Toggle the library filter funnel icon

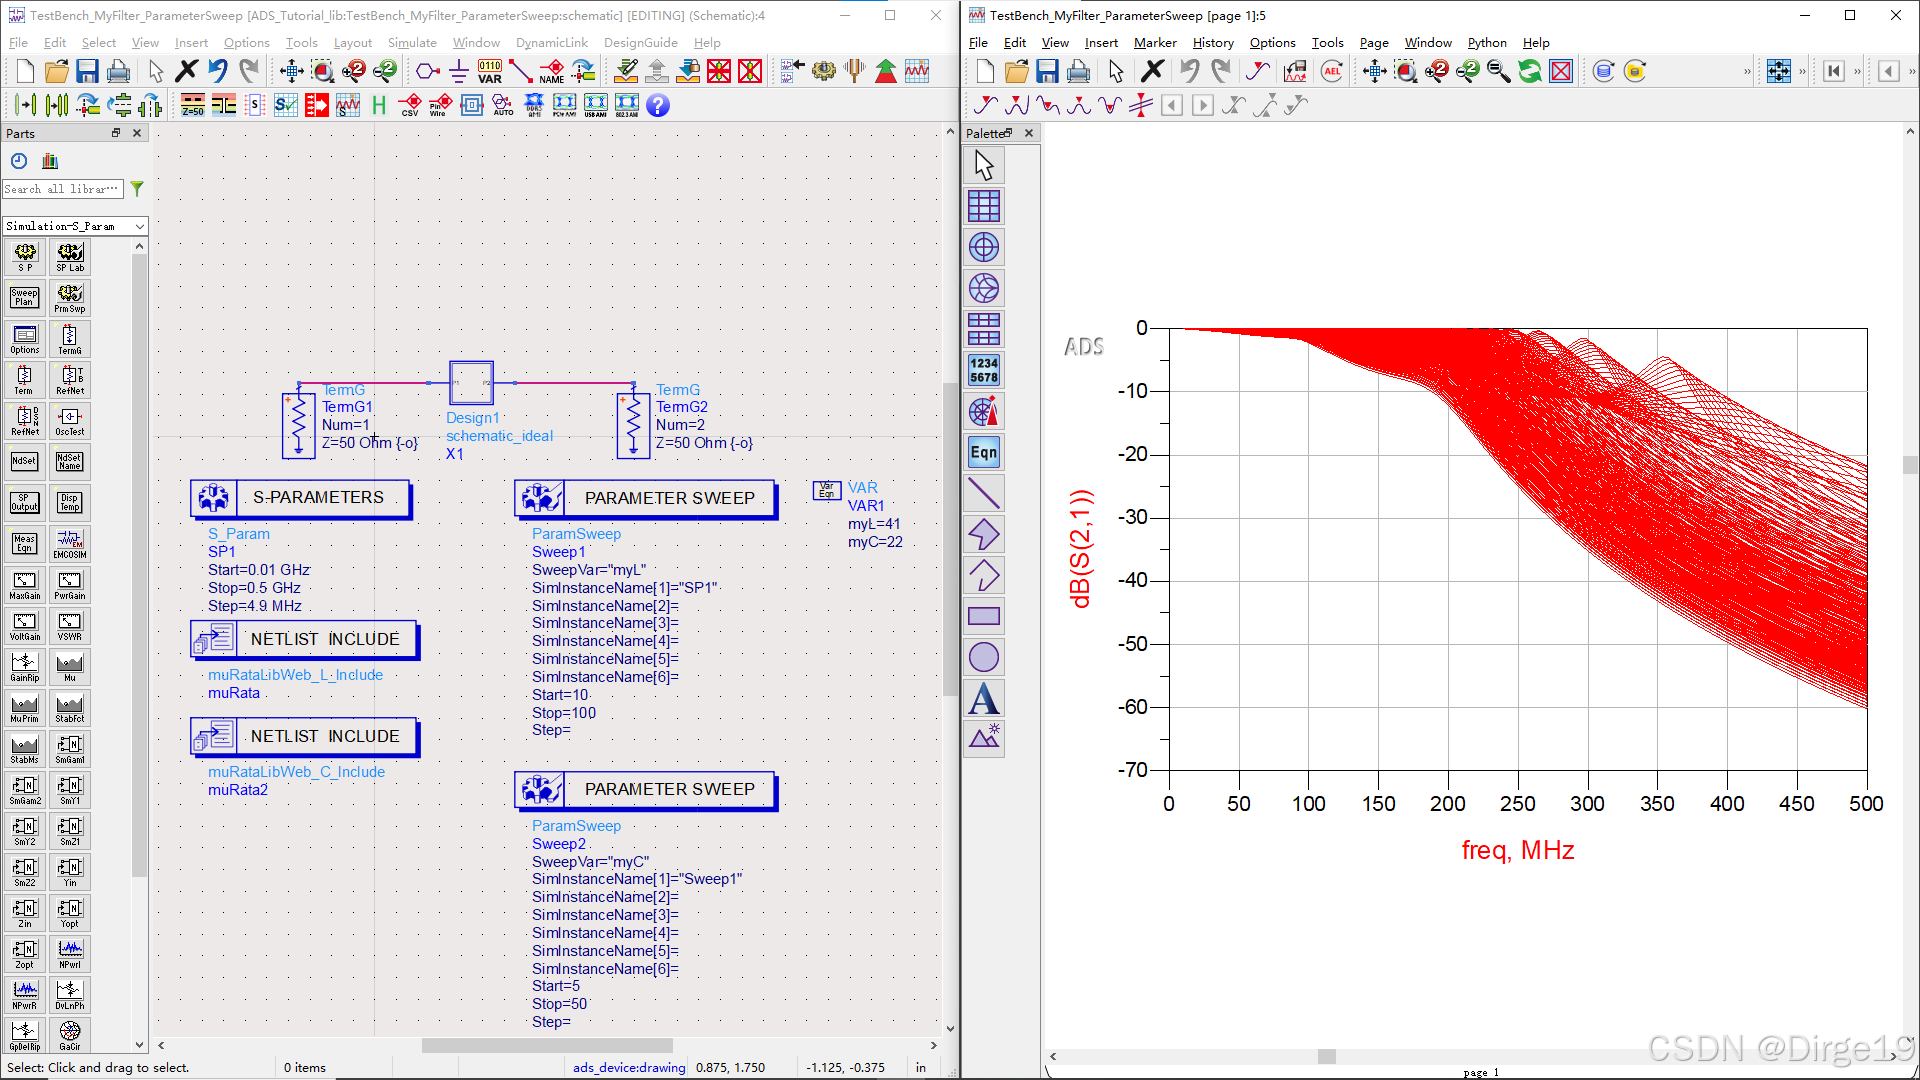pyautogui.click(x=137, y=188)
